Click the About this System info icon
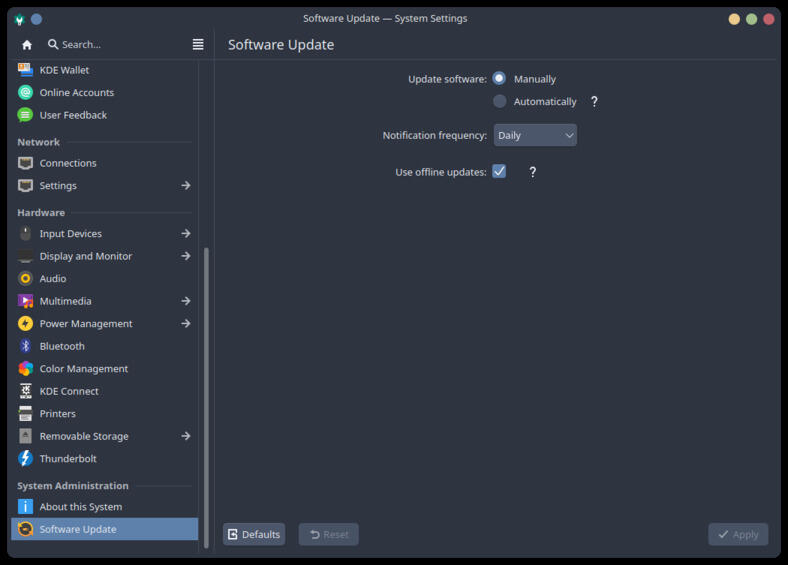Viewport: 788px width, 565px height. [25, 507]
